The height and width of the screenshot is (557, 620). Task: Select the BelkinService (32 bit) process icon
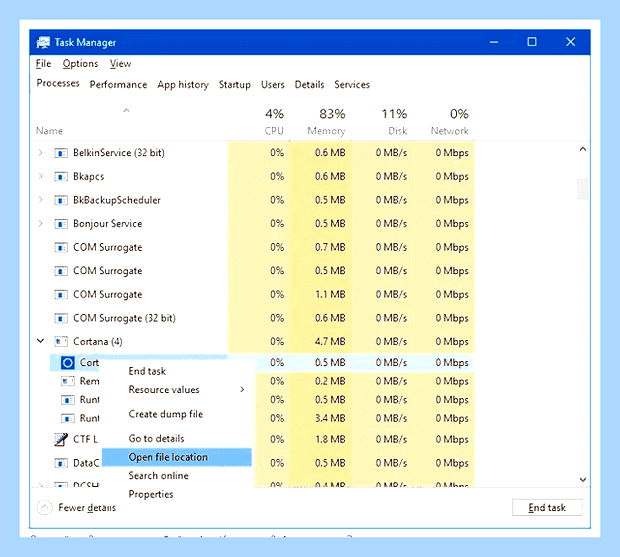tap(60, 153)
